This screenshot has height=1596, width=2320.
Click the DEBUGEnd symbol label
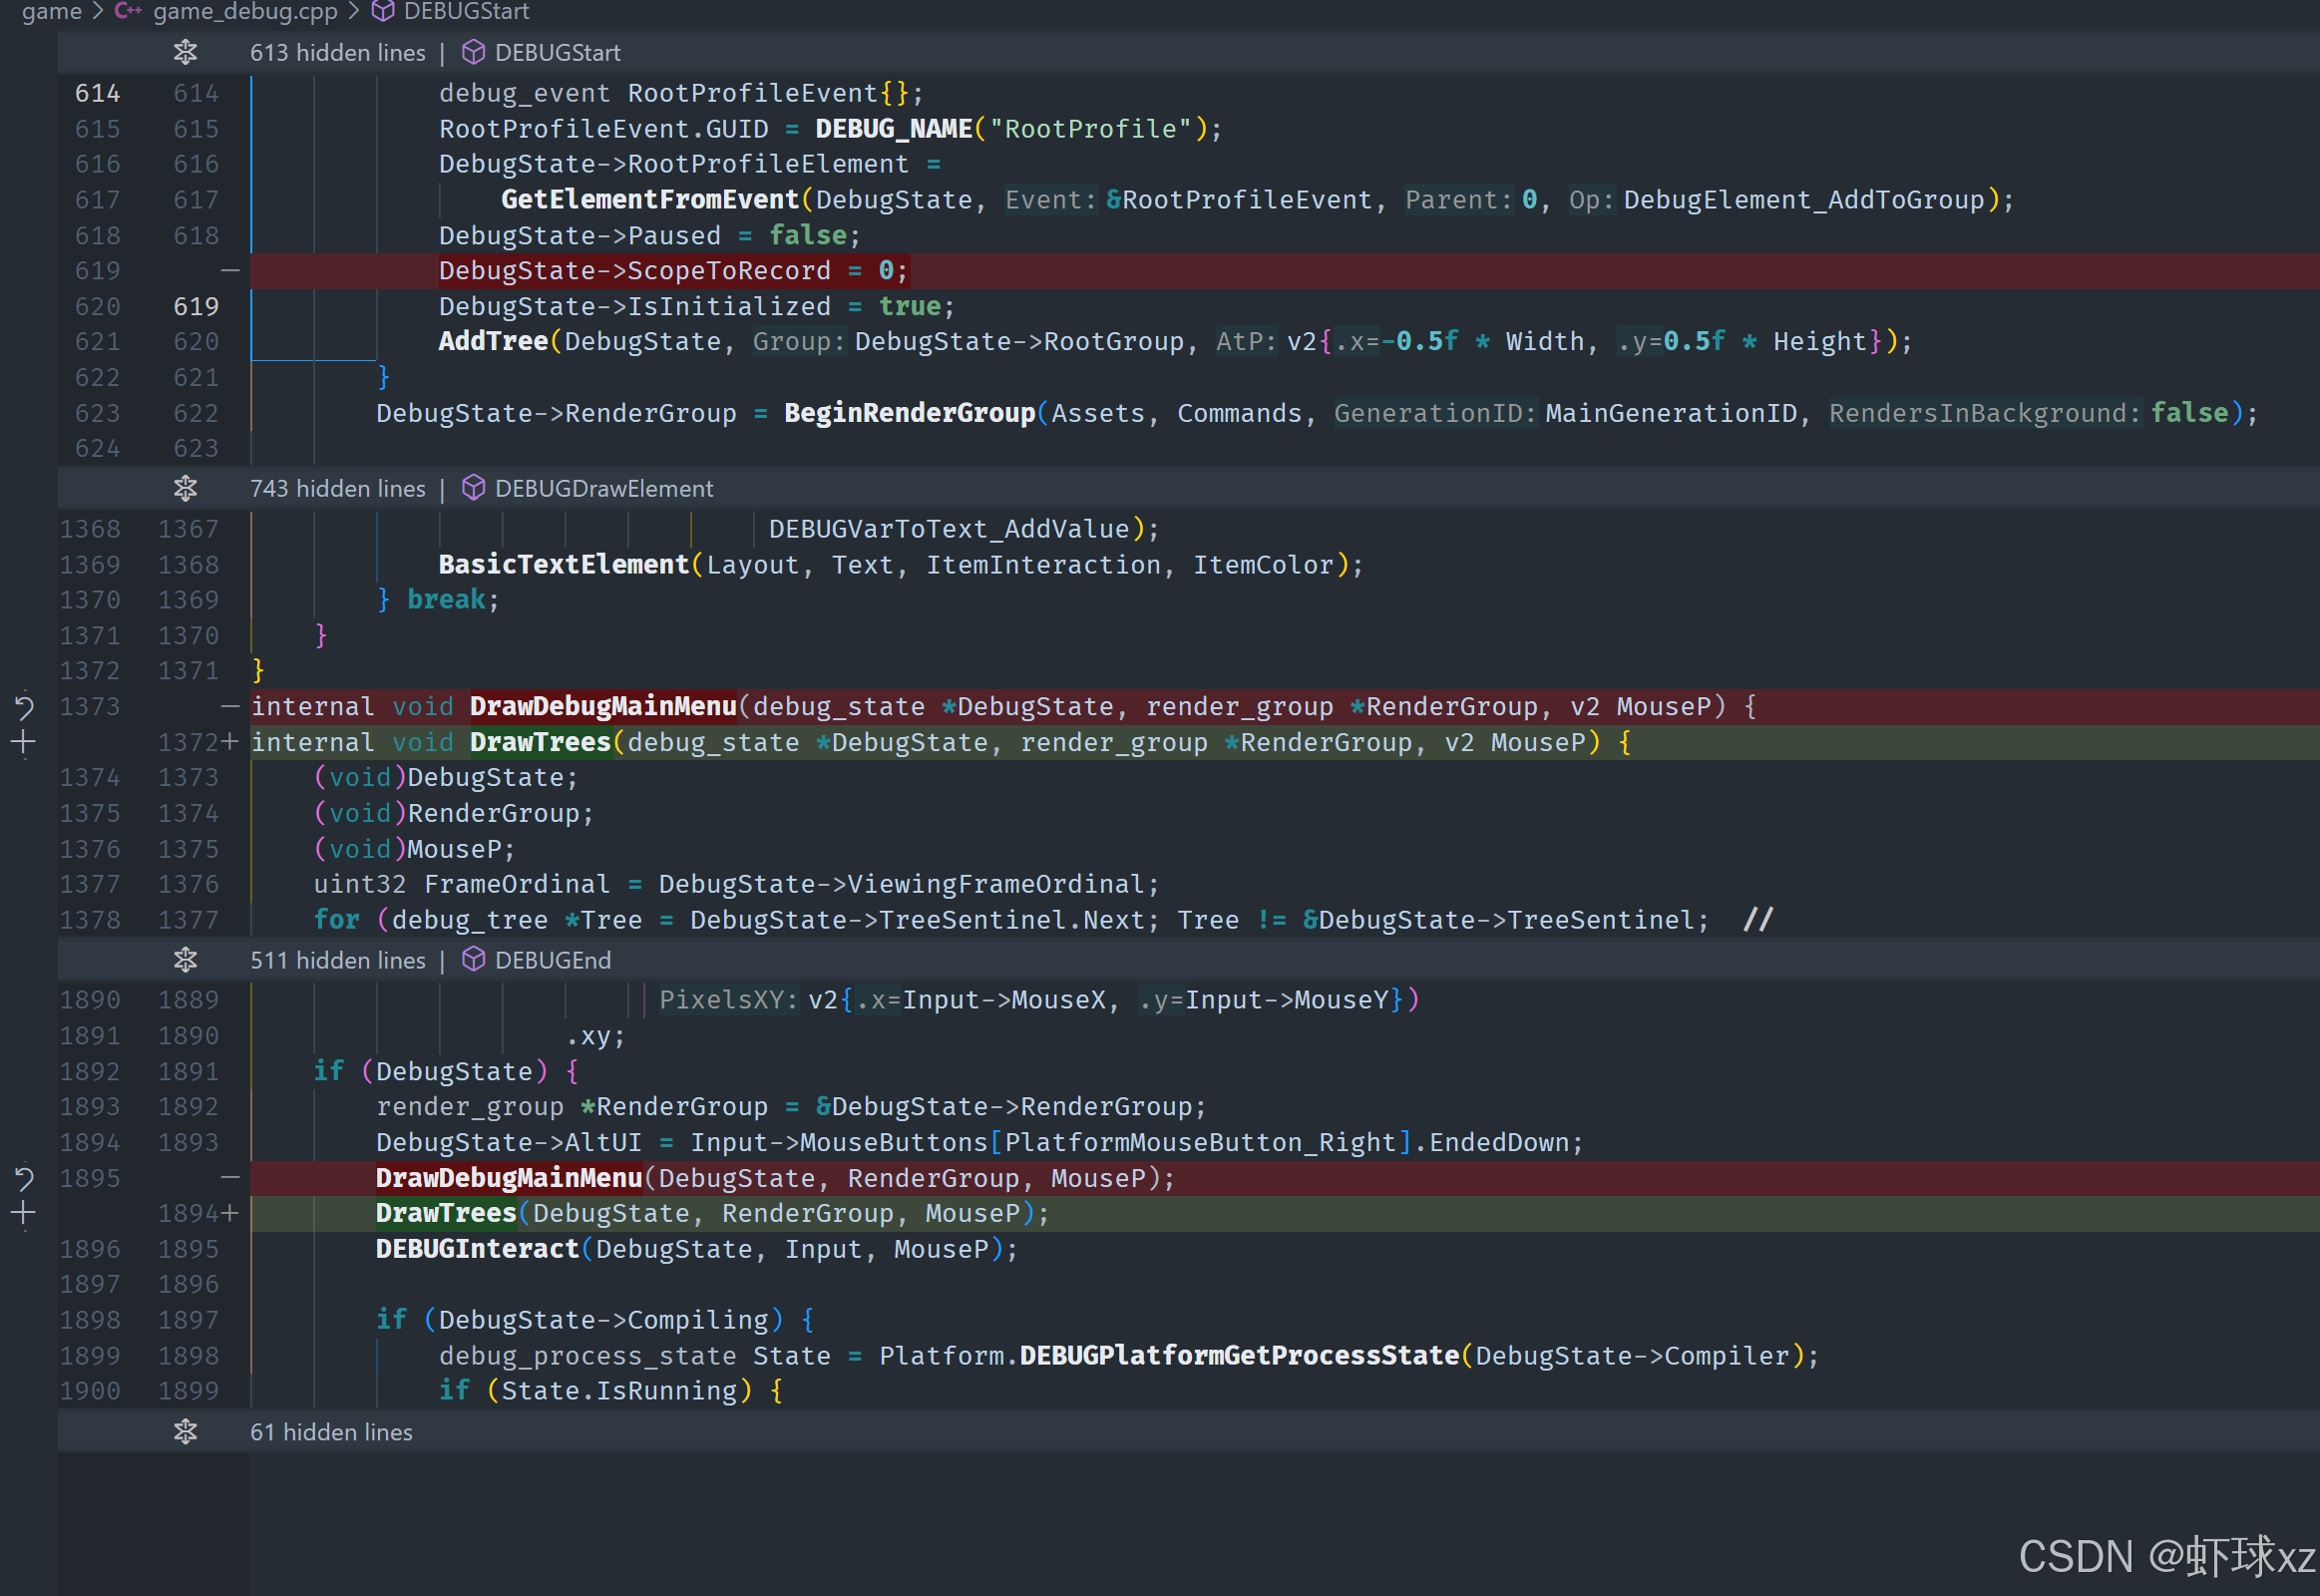552,960
